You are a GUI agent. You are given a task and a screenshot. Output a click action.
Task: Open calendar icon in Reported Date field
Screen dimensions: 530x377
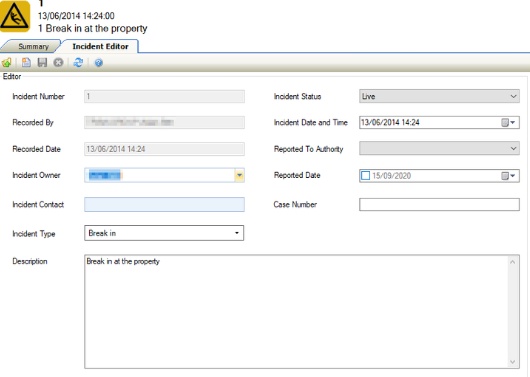point(505,176)
